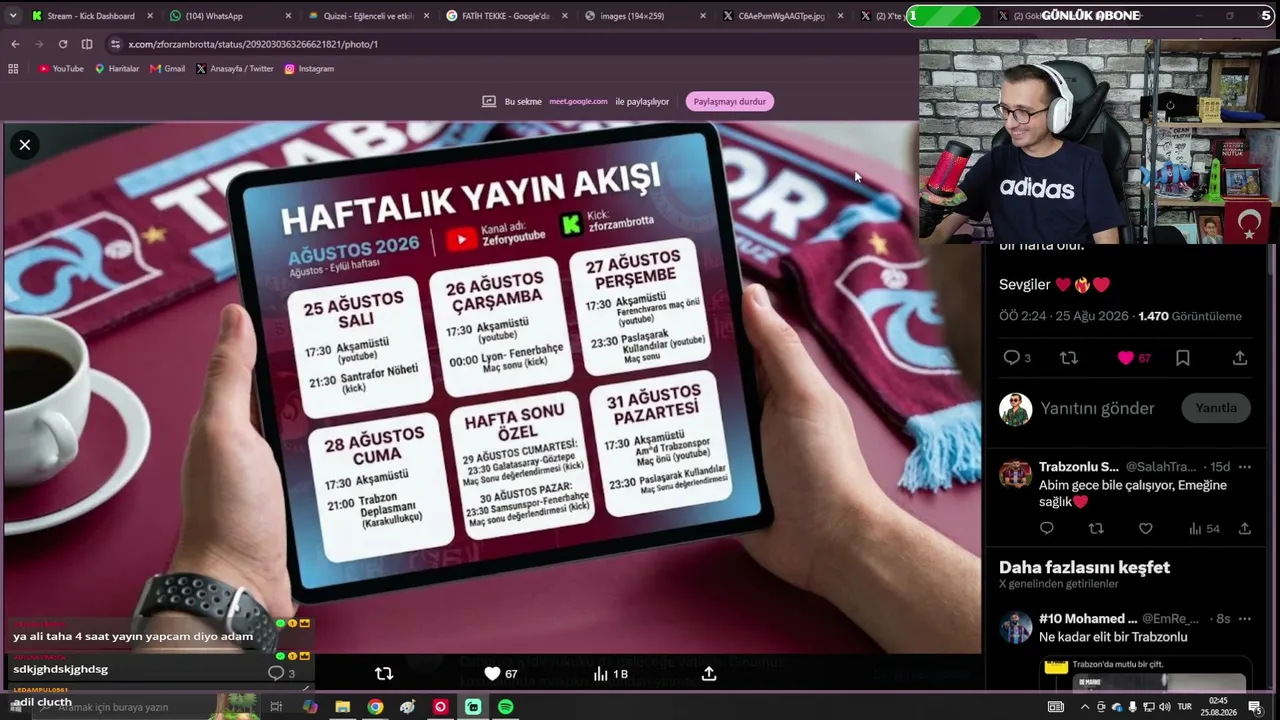
Task: Switch to the FATİH TEKKE Google tab
Action: coord(505,16)
